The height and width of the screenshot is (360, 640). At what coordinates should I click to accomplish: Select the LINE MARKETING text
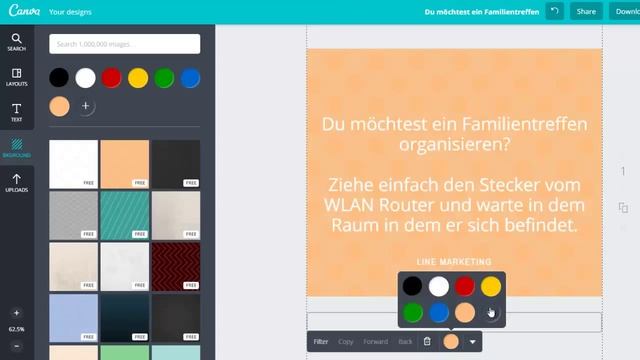454,262
